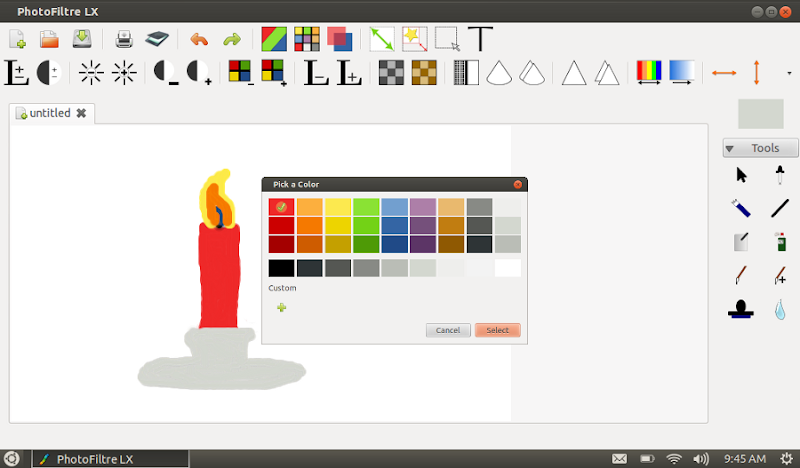Open Canvas size icon with yellow star
The height and width of the screenshot is (468, 800).
coord(414,39)
